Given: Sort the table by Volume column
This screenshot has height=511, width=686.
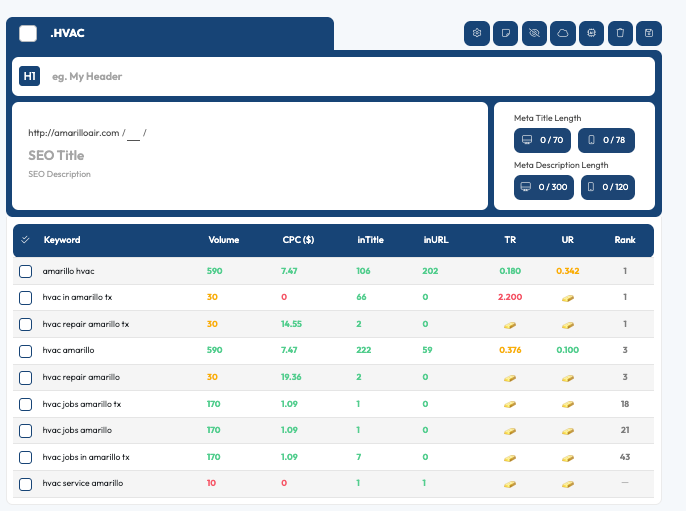Looking at the screenshot, I should [223, 240].
